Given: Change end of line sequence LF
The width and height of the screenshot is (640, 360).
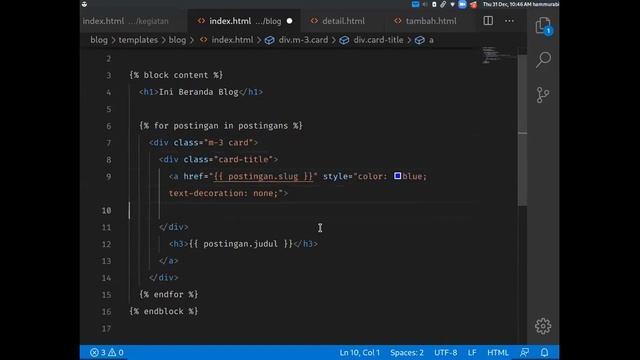Looking at the screenshot, I should 472,352.
